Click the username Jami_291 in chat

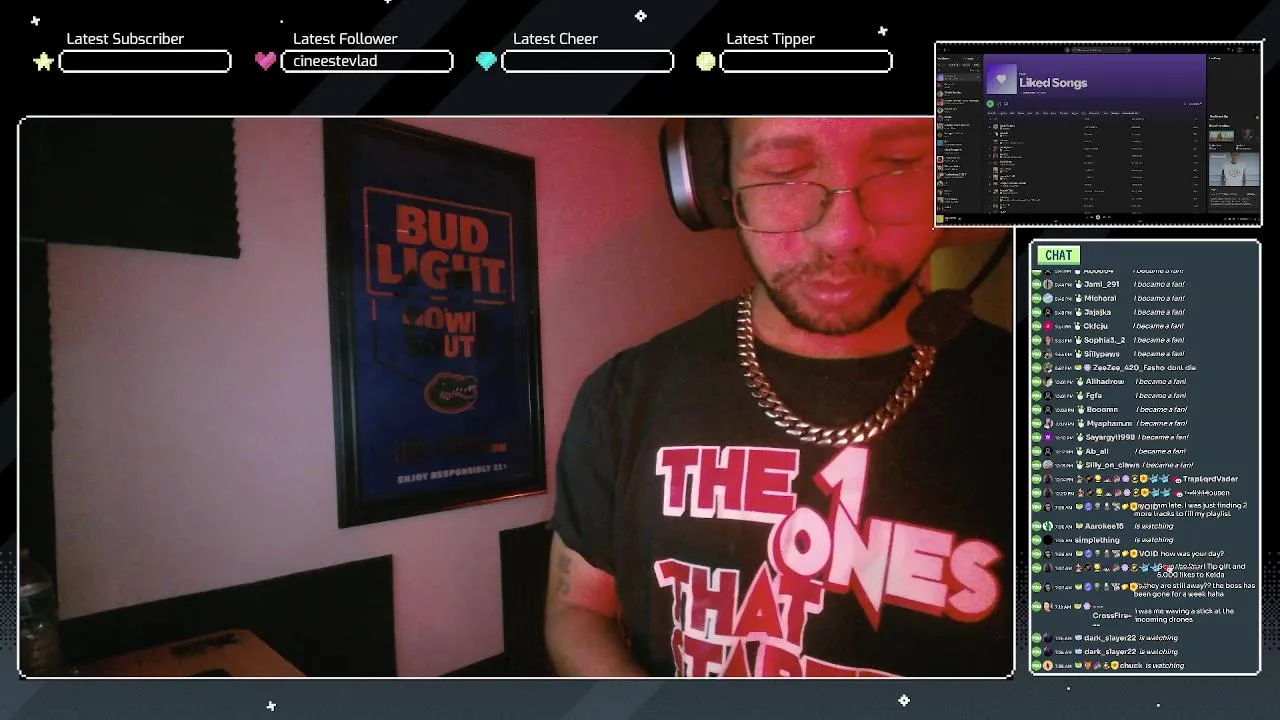click(x=1101, y=284)
